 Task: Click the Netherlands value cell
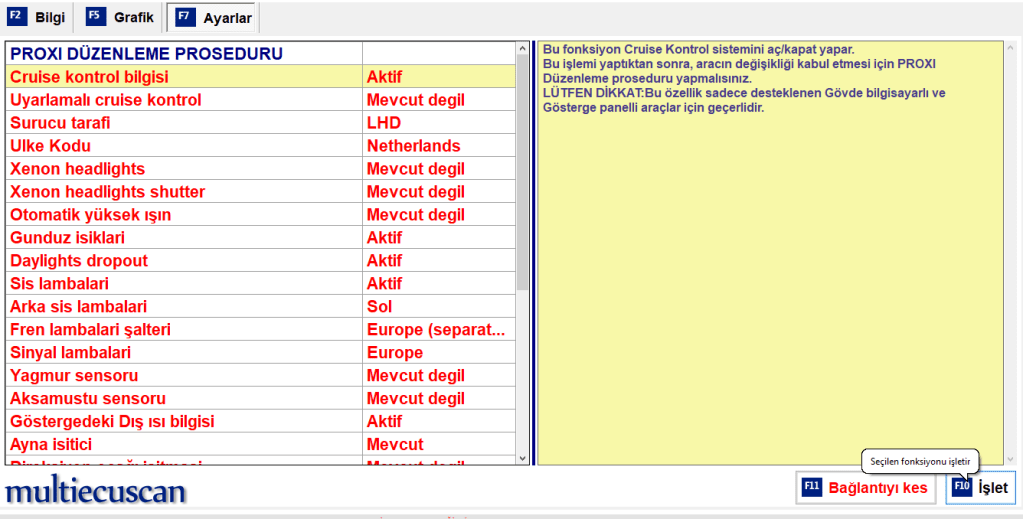click(414, 146)
